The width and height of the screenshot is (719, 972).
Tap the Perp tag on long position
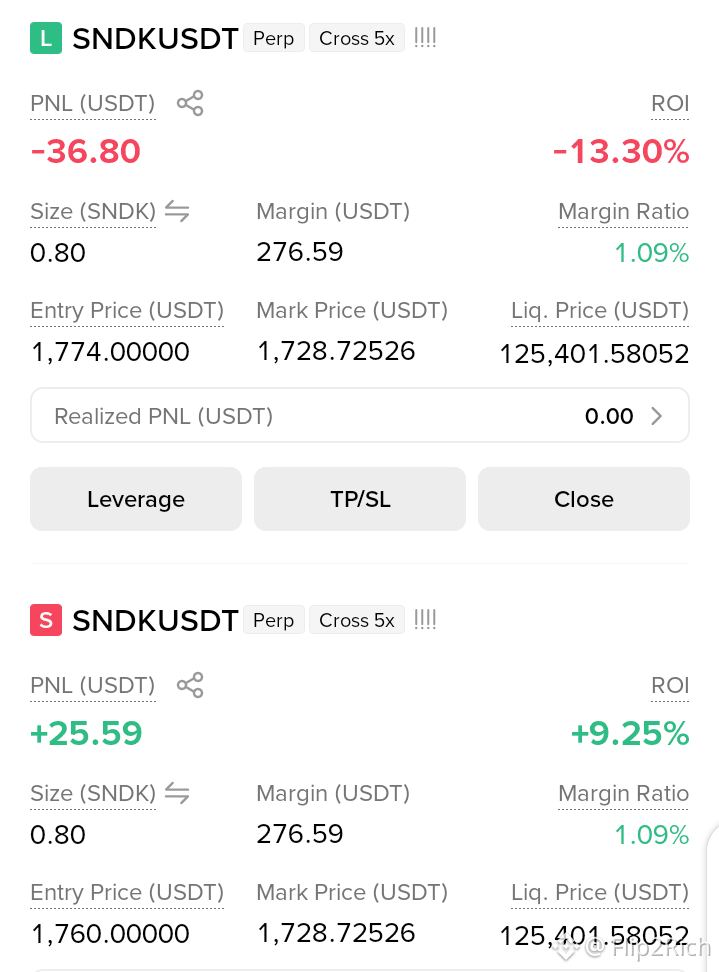pyautogui.click(x=273, y=38)
